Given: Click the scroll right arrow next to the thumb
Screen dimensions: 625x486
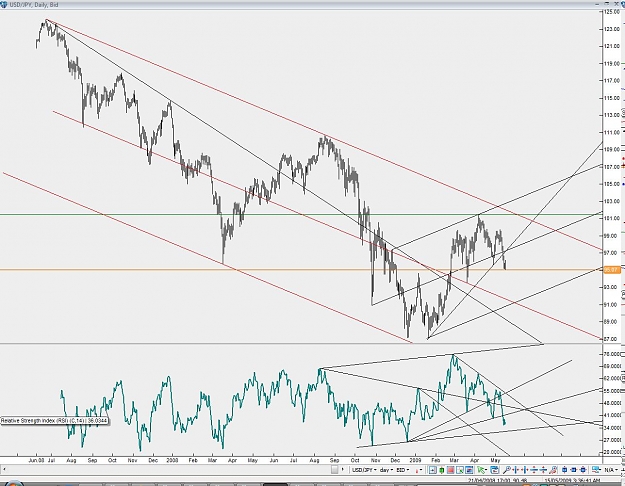Looking at the screenshot, I should click(x=343, y=470).
